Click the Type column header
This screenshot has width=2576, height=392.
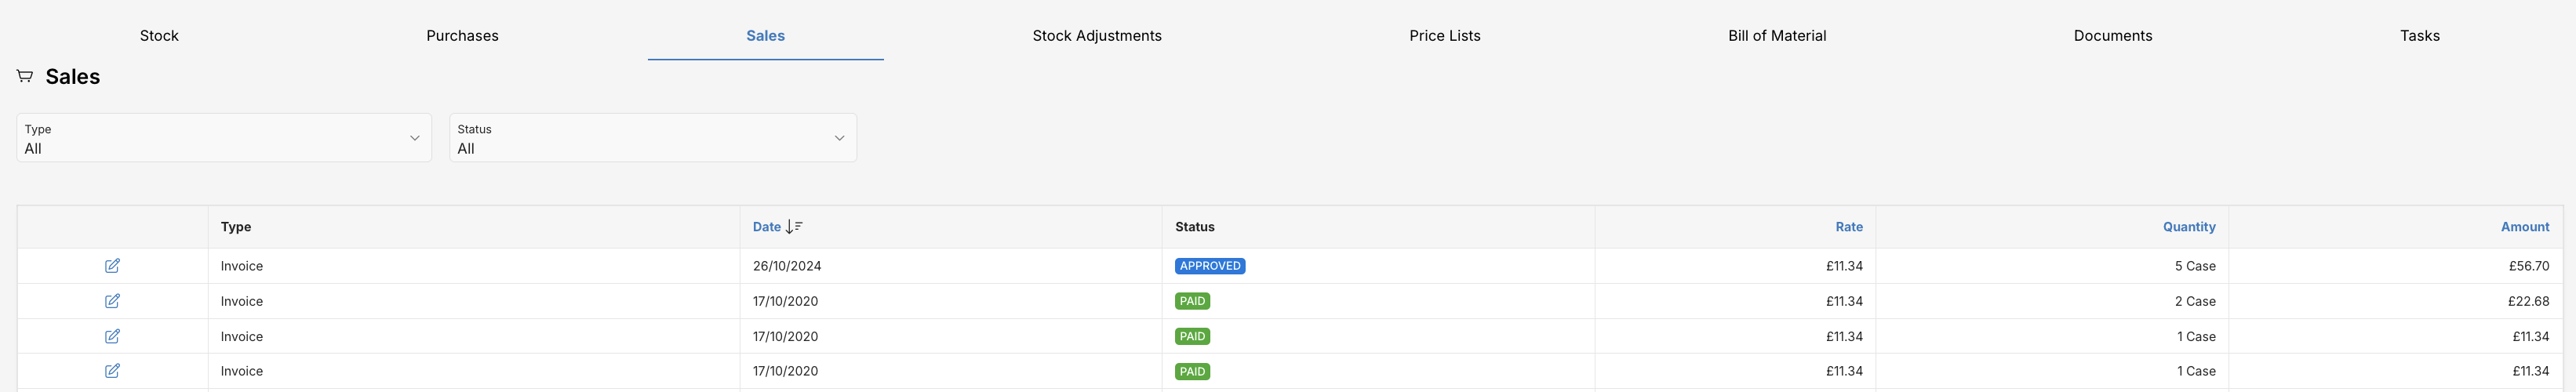tap(236, 227)
